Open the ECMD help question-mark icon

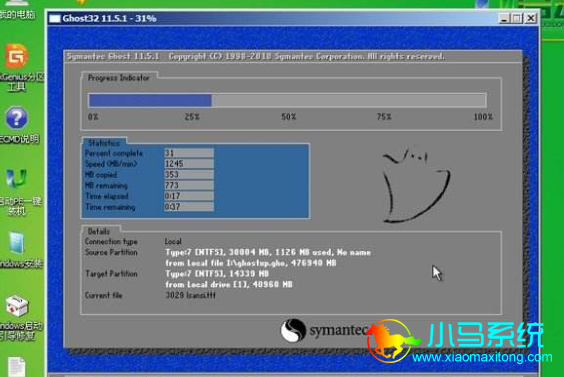tap(16, 118)
